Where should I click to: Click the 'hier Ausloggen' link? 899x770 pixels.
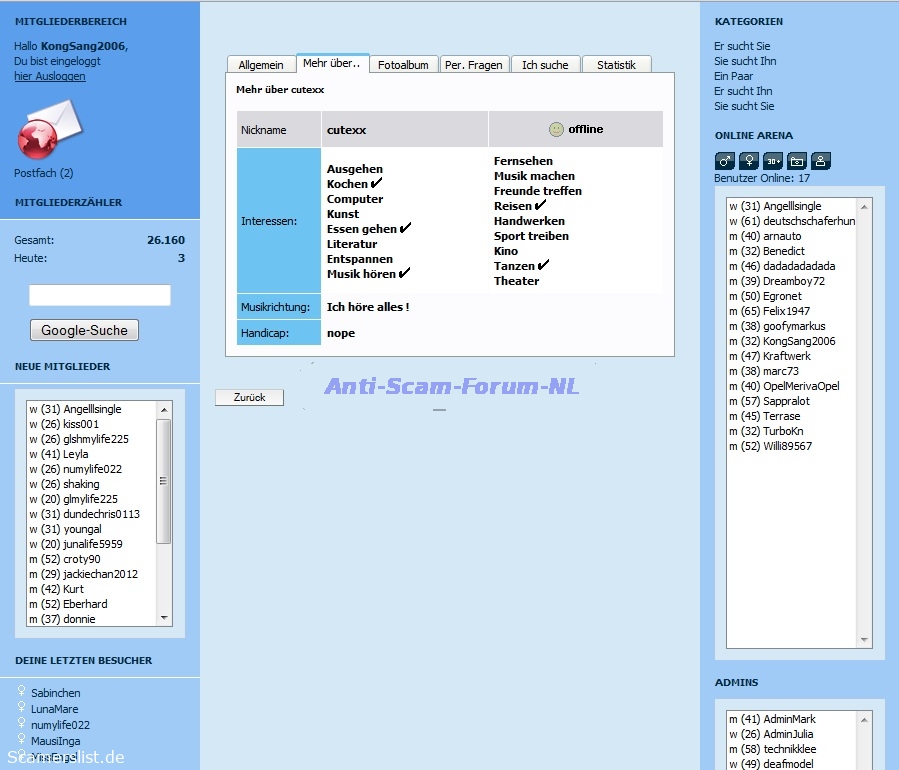[x=50, y=76]
